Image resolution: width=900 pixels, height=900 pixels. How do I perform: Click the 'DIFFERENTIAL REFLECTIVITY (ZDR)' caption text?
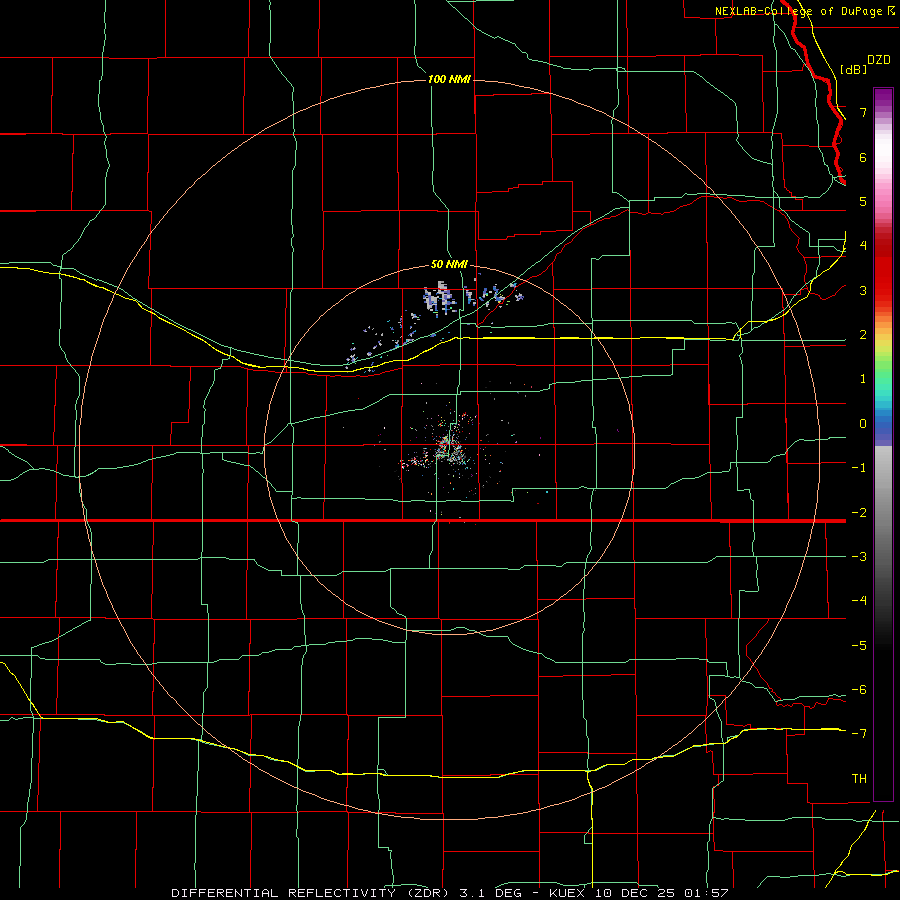click(312, 893)
